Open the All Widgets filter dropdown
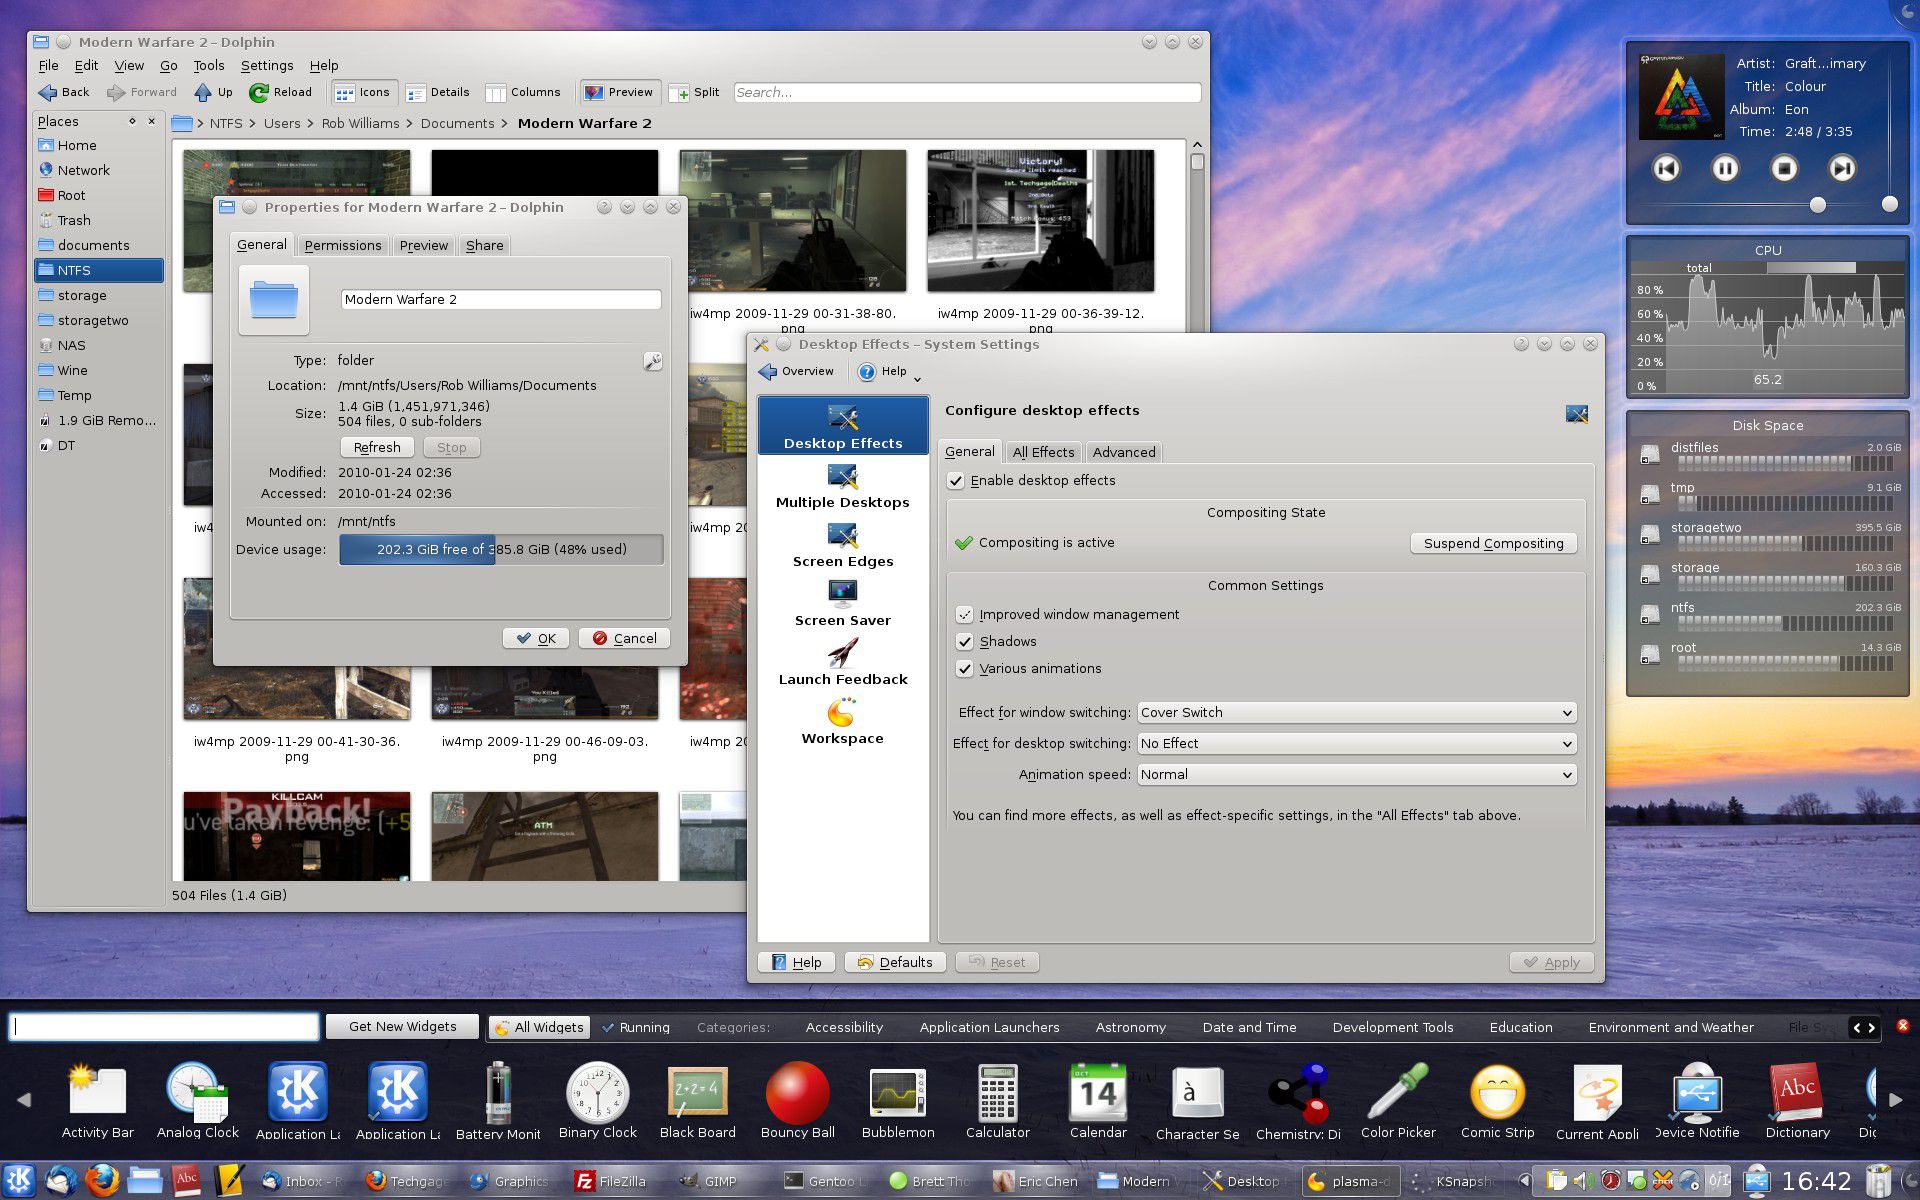This screenshot has height=1200, width=1920. coord(539,1027)
